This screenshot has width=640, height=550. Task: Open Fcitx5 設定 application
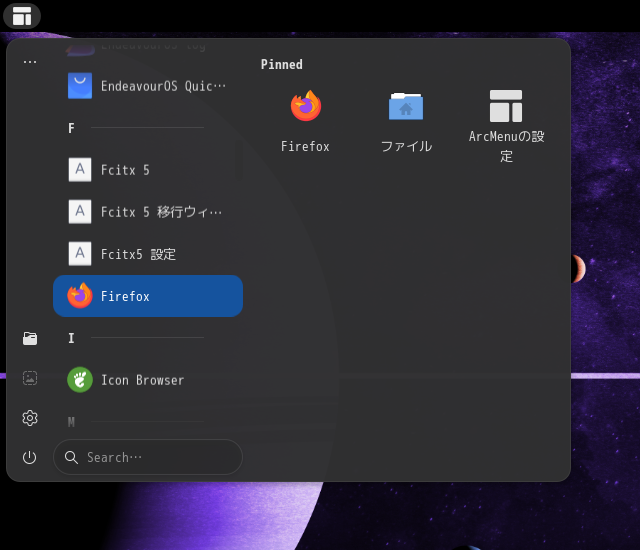(x=148, y=254)
